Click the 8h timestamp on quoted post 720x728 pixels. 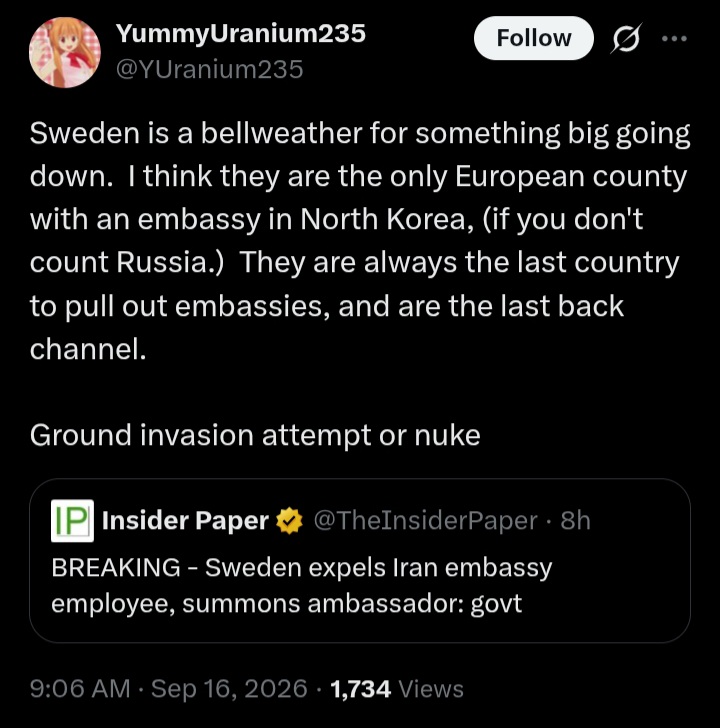pyautogui.click(x=575, y=520)
